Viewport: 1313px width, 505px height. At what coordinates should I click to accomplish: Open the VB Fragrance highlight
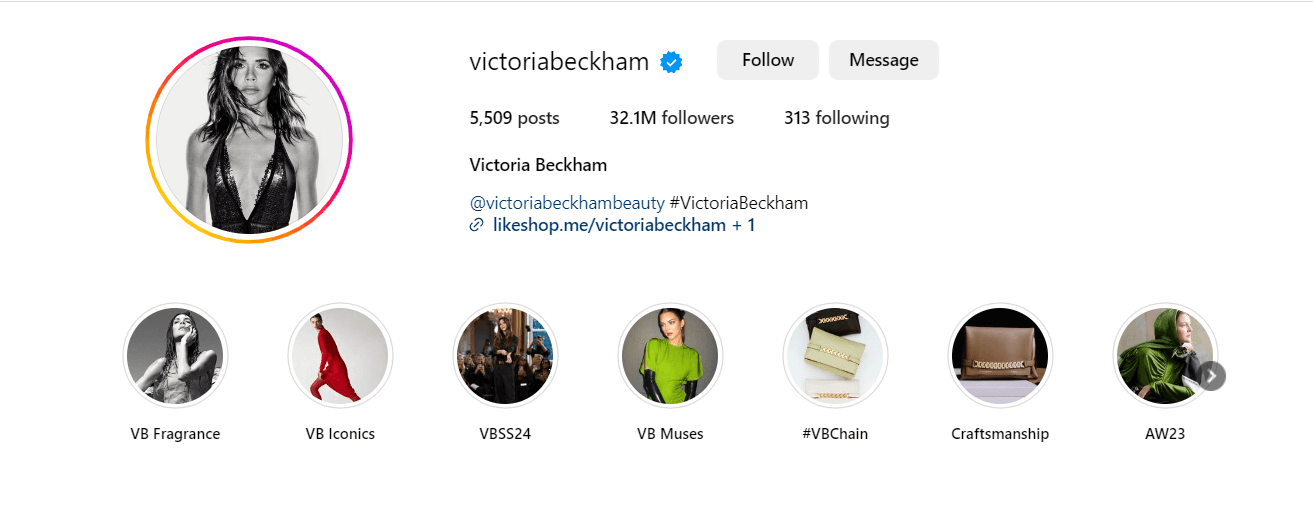pos(175,355)
